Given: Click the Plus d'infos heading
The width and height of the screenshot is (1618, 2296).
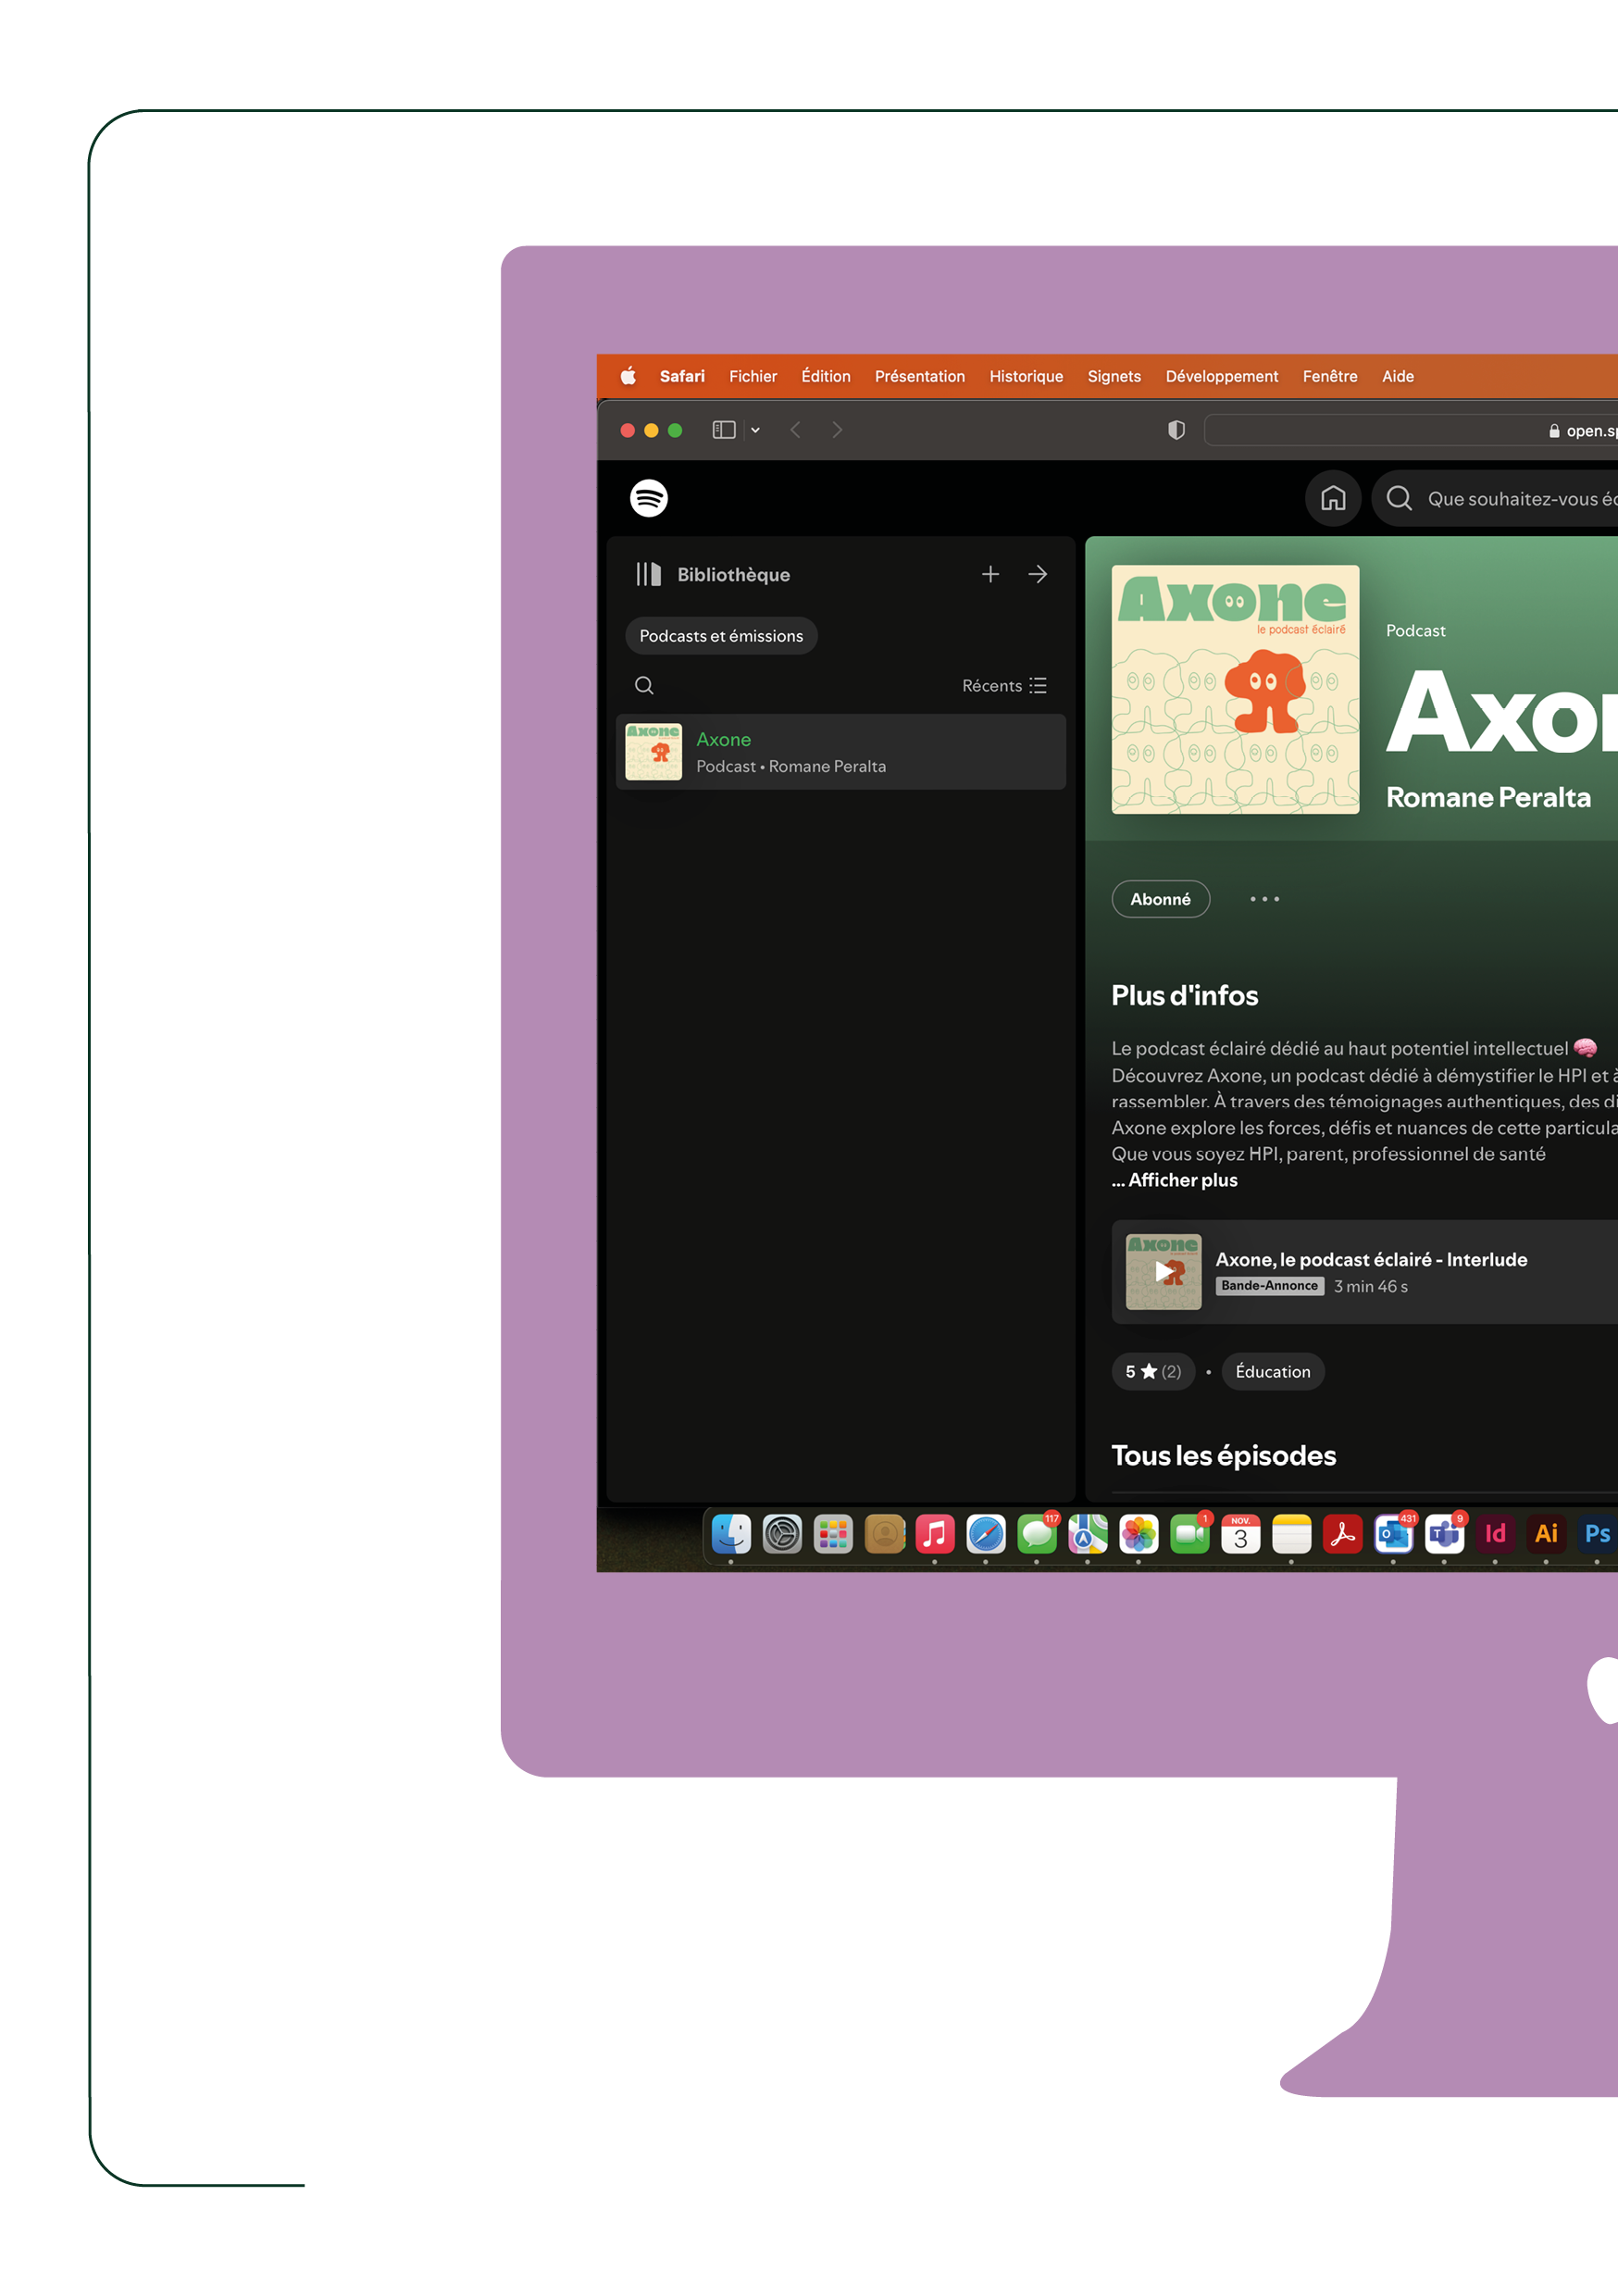Looking at the screenshot, I should (1184, 995).
